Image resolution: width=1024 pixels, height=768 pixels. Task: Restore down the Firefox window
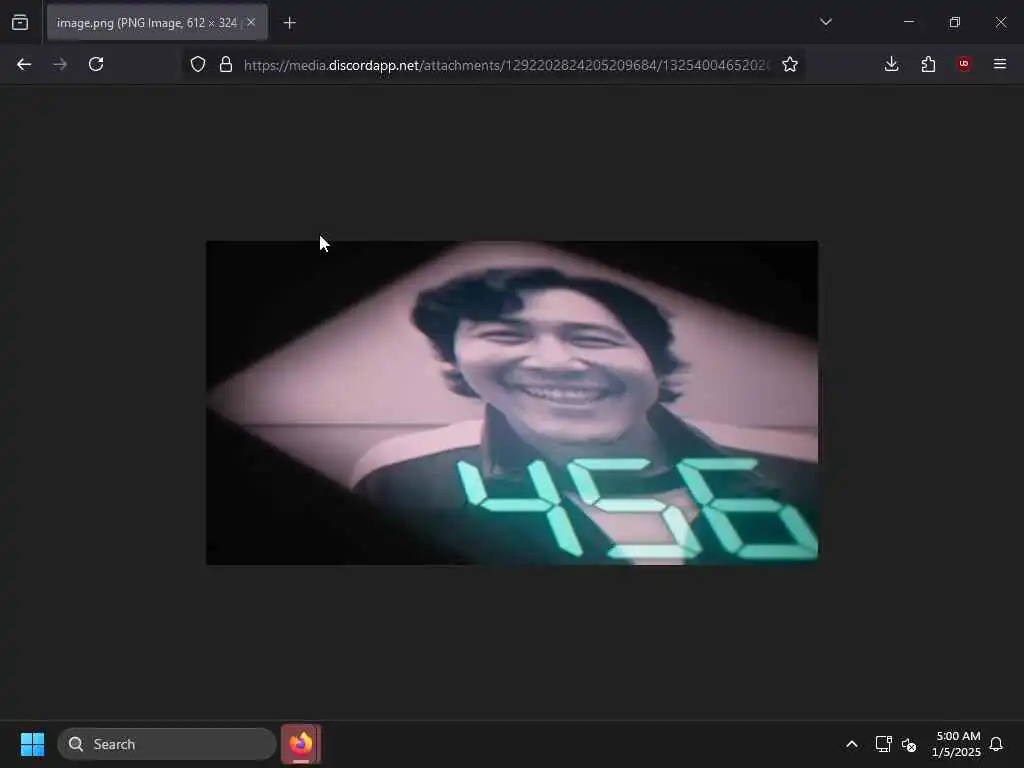pyautogui.click(x=955, y=22)
